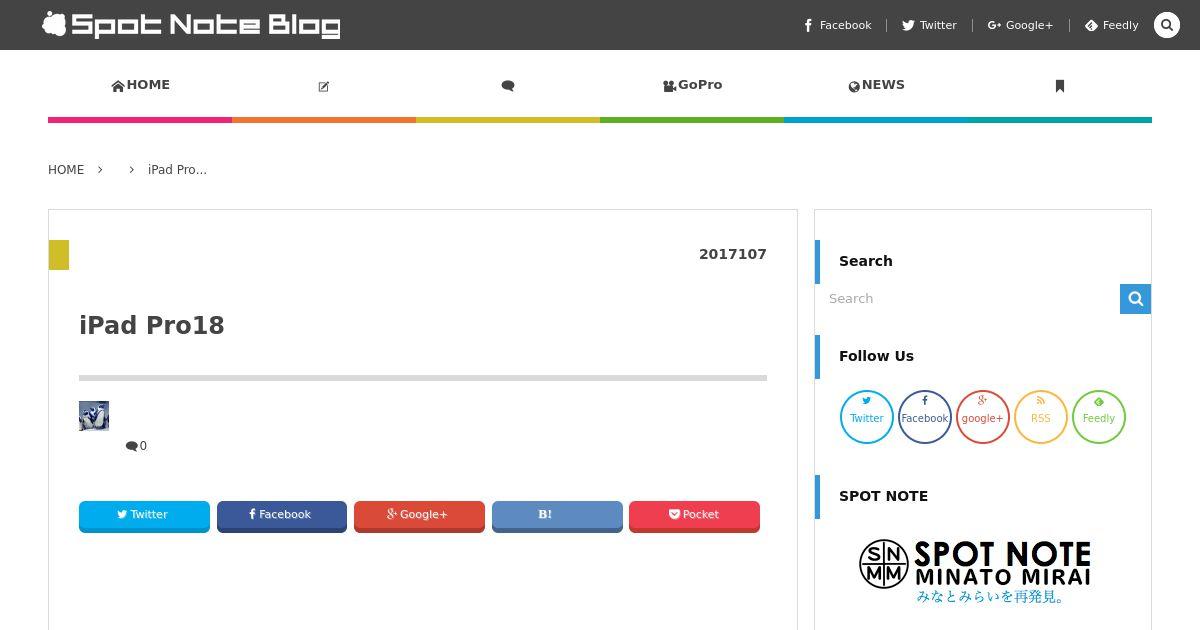Click the magnifier icon in the header

(x=1167, y=25)
